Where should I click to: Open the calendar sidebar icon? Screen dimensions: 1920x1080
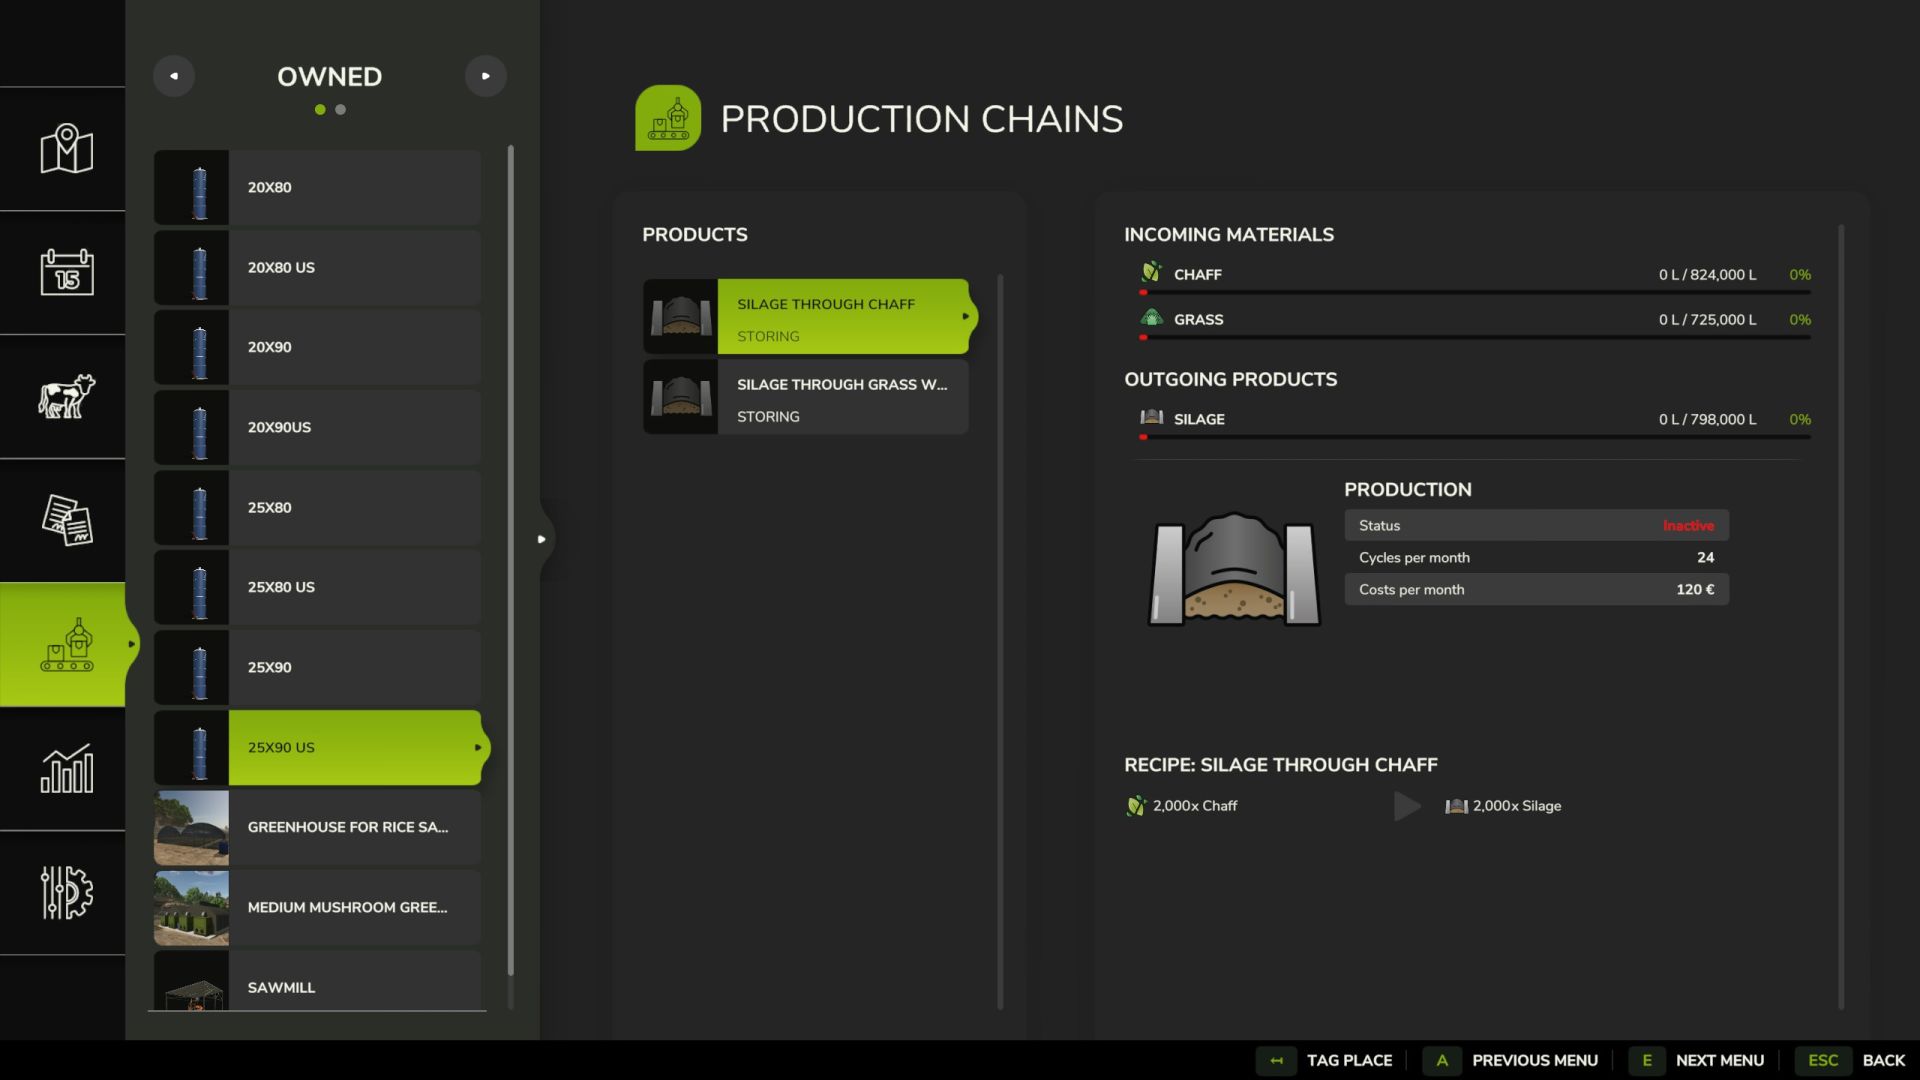tap(66, 272)
